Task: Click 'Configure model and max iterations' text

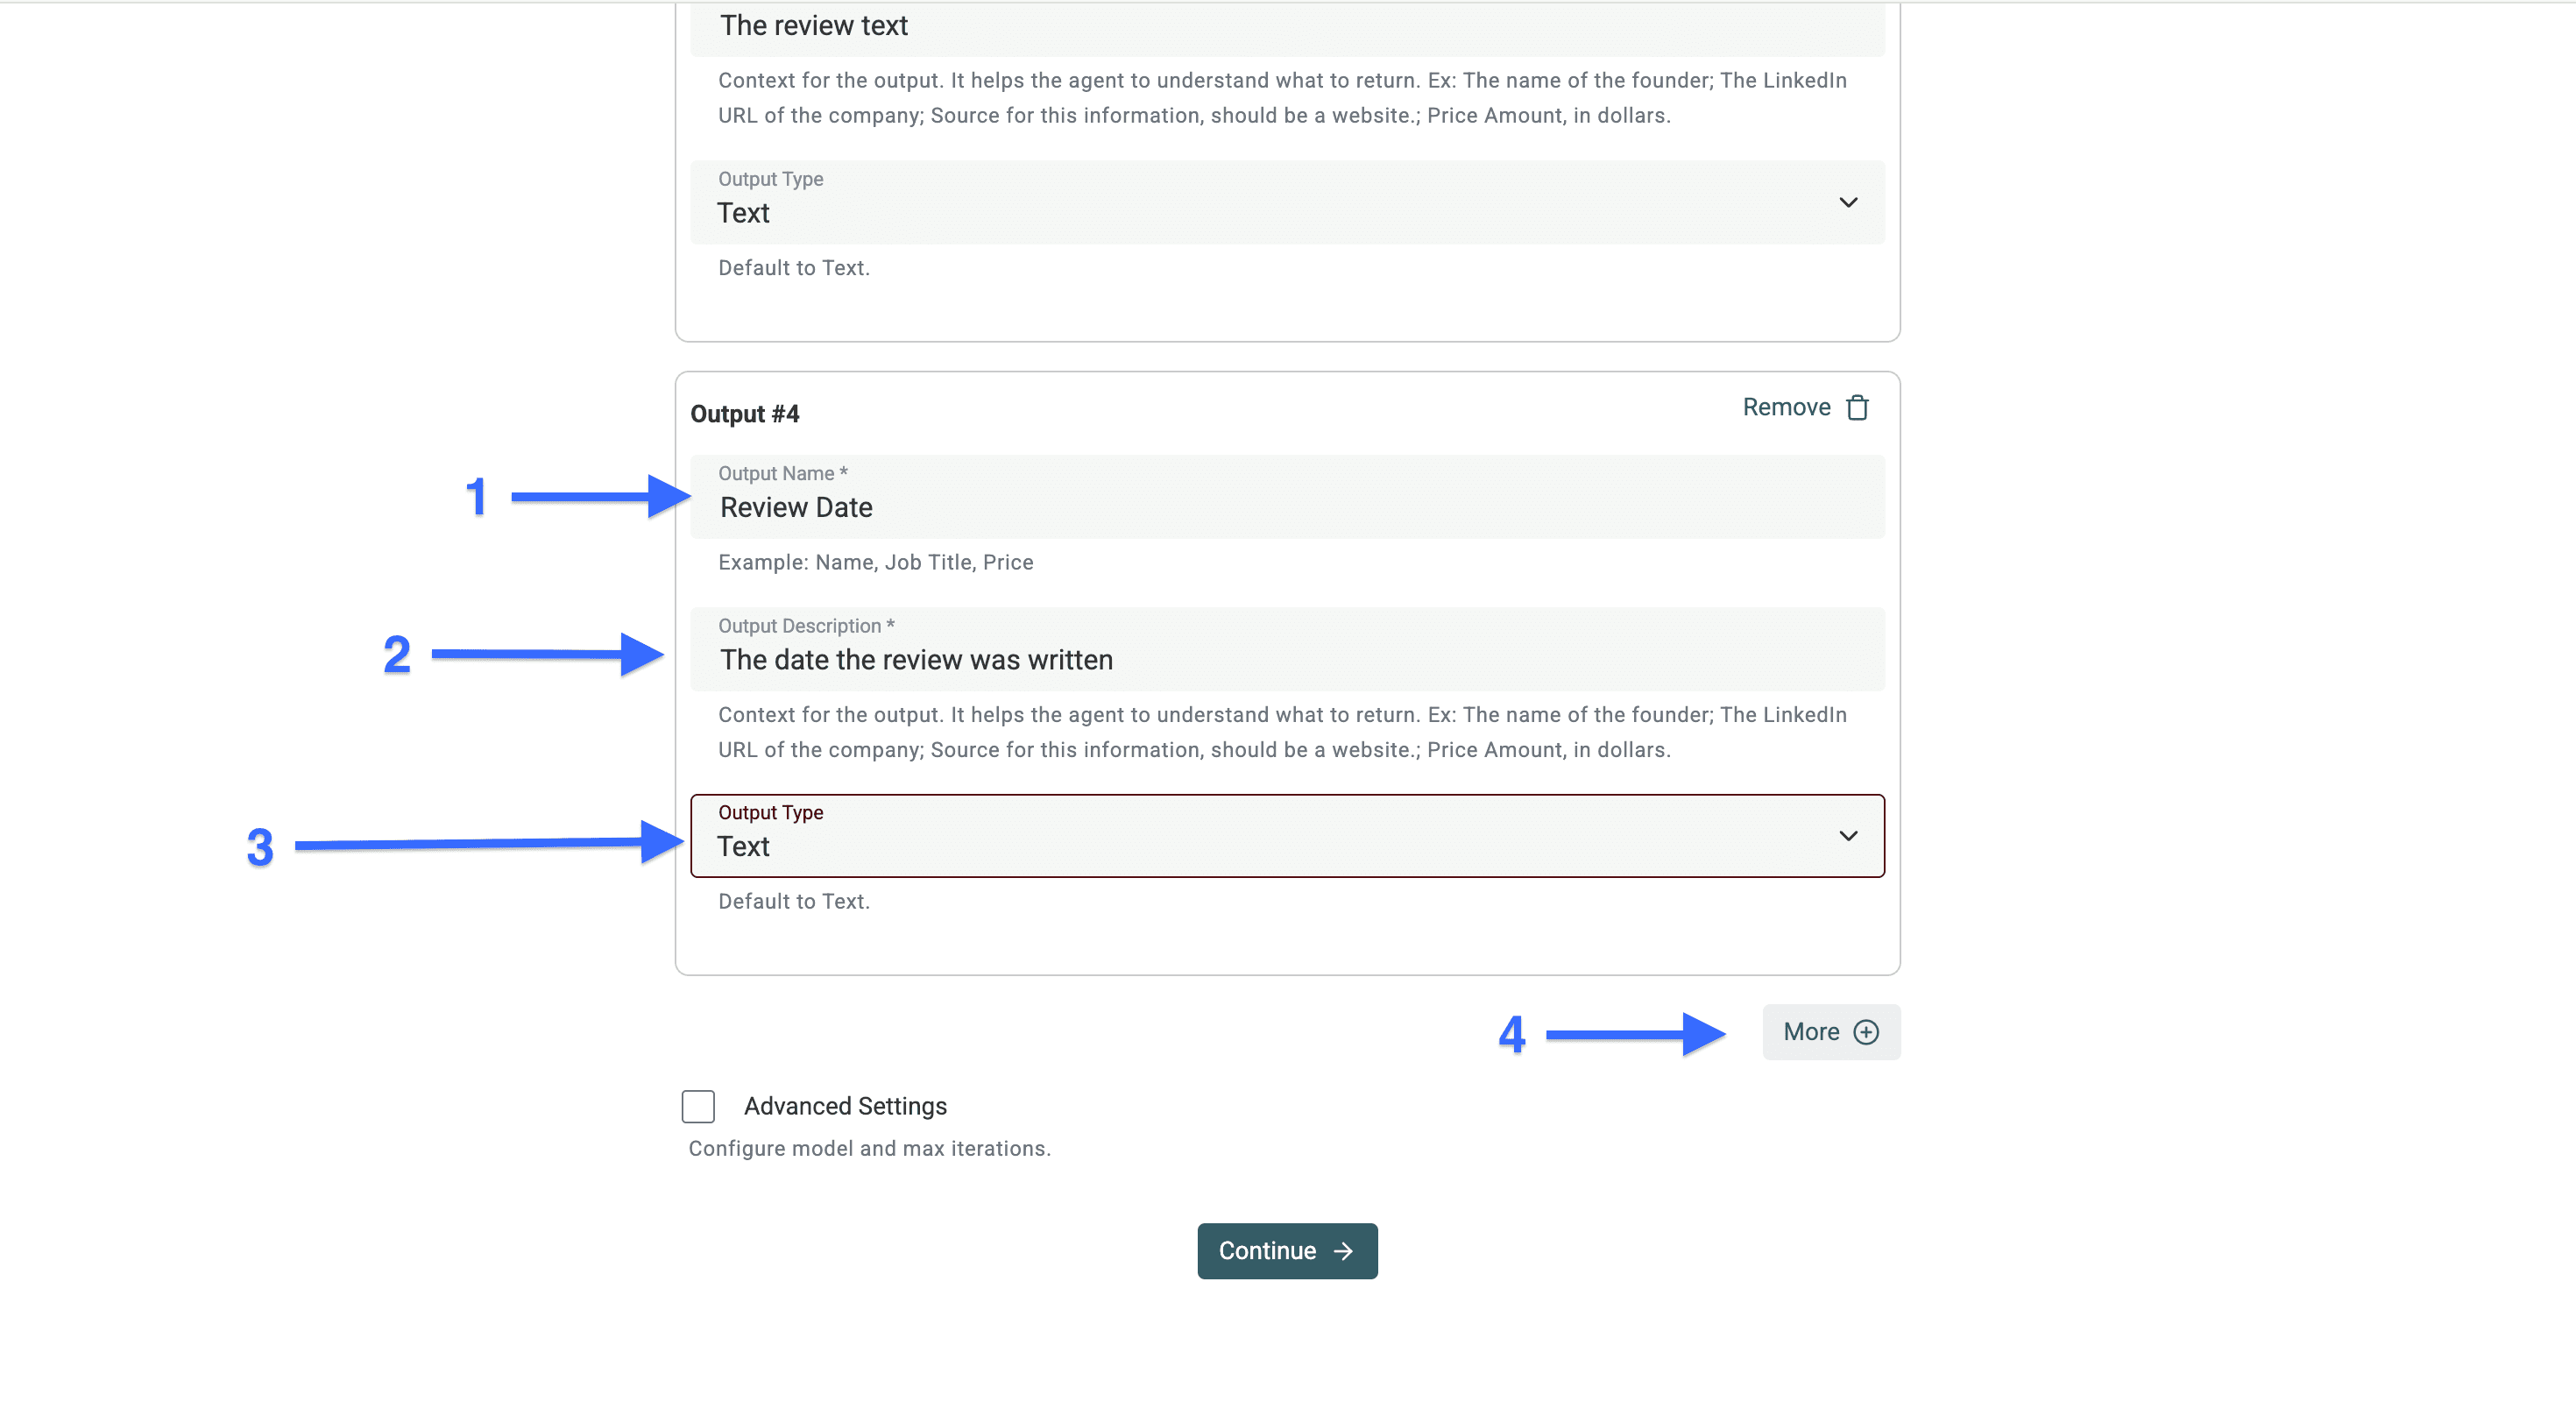Action: [869, 1148]
